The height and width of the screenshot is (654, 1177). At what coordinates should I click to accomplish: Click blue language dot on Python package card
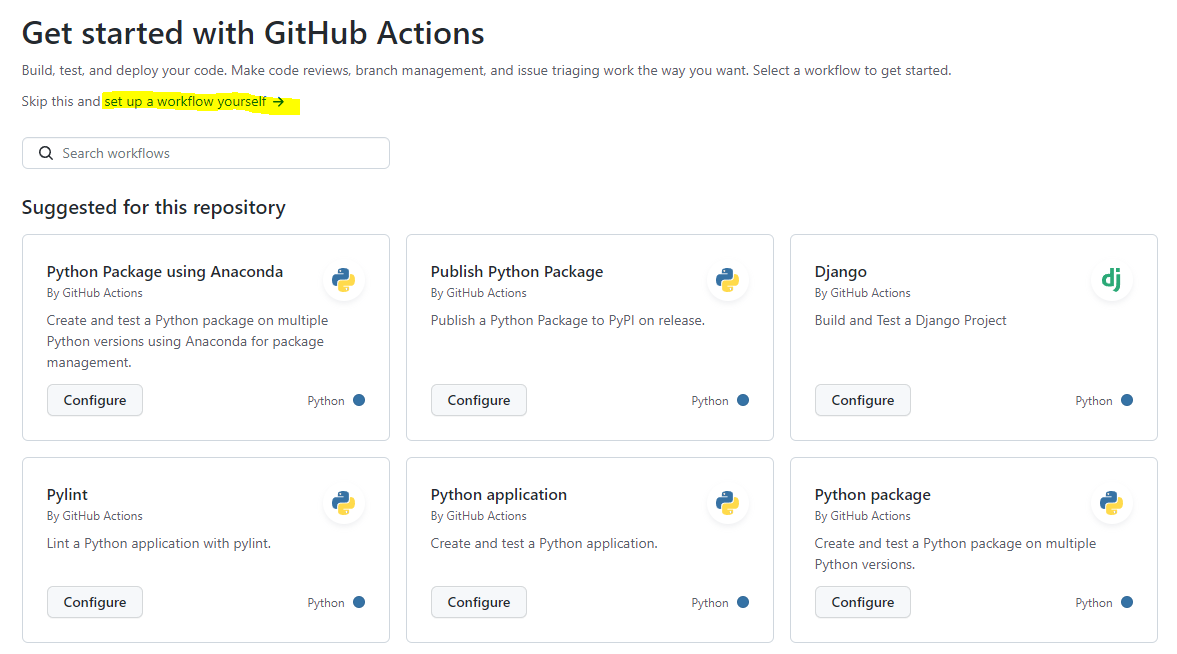(x=1127, y=602)
